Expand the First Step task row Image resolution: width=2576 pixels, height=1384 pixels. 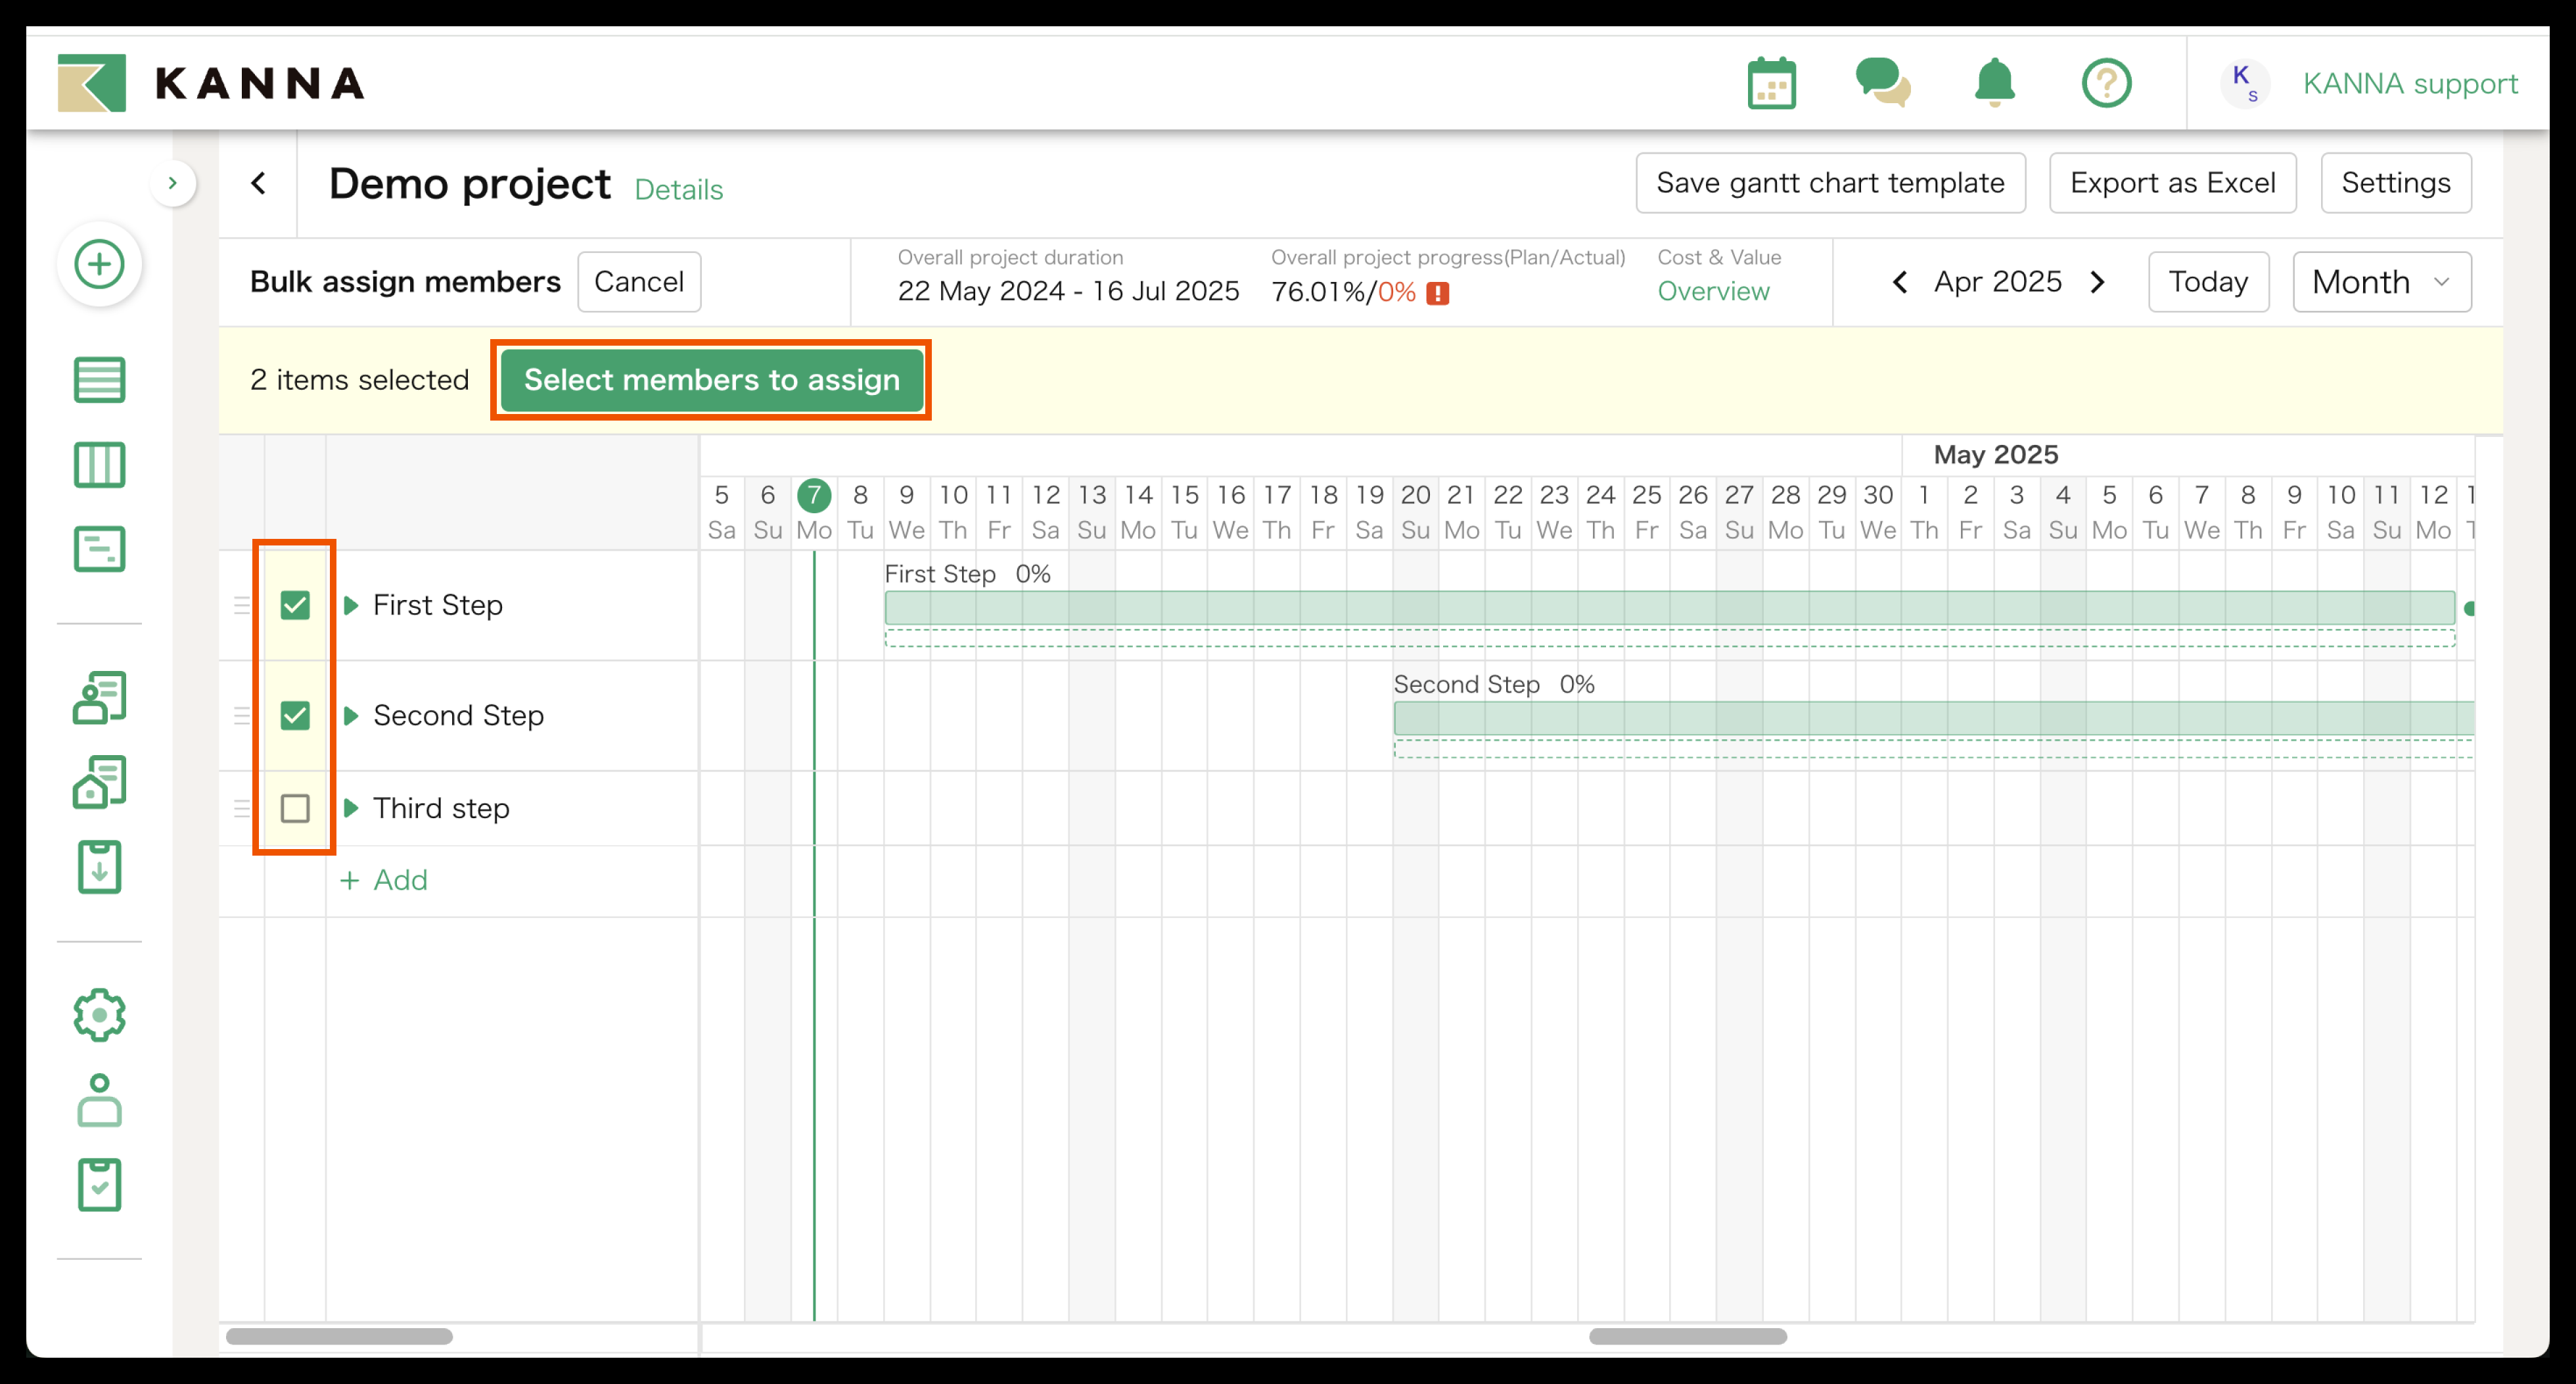point(351,604)
